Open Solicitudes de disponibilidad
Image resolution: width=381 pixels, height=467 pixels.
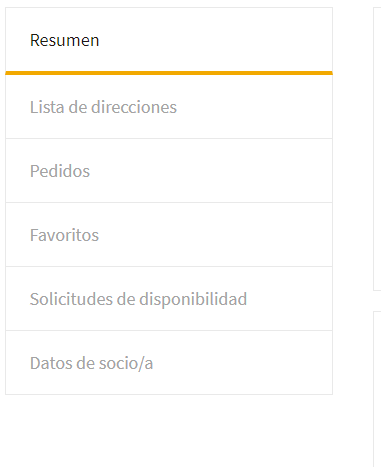click(169, 299)
